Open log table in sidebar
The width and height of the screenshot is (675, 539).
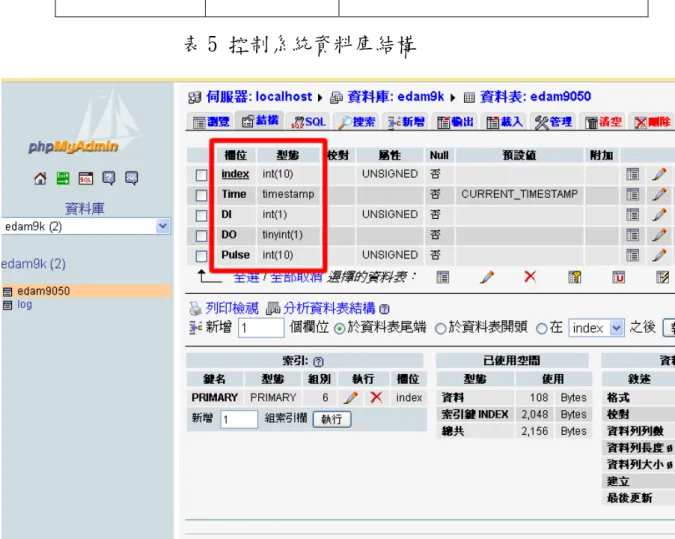25,304
